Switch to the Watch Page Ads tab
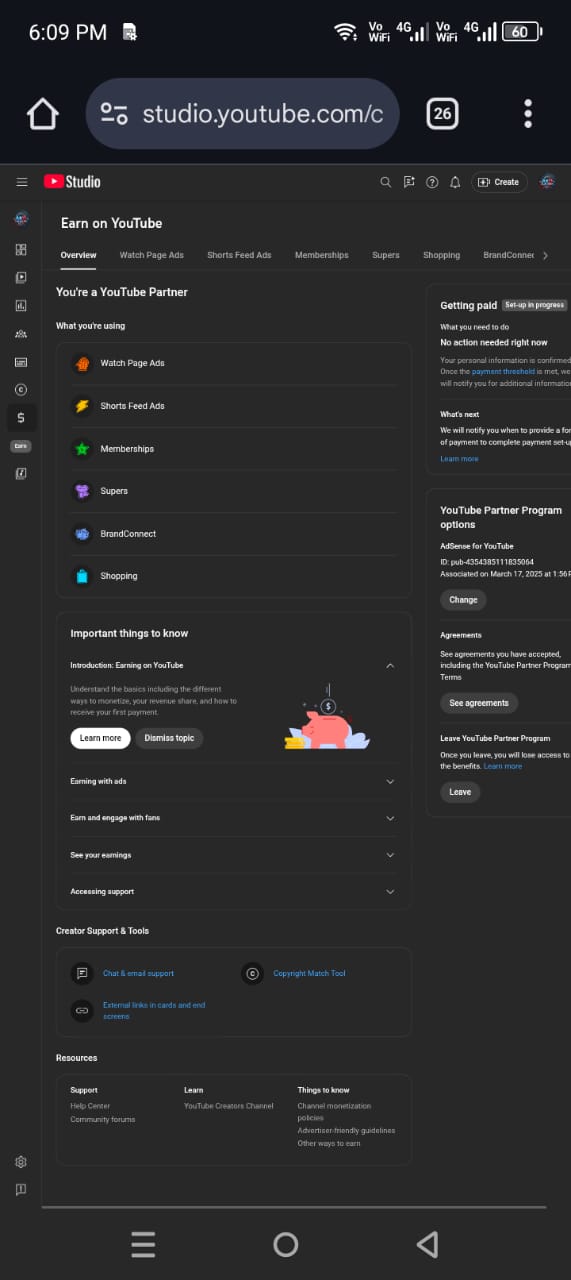571x1280 pixels. click(x=152, y=255)
